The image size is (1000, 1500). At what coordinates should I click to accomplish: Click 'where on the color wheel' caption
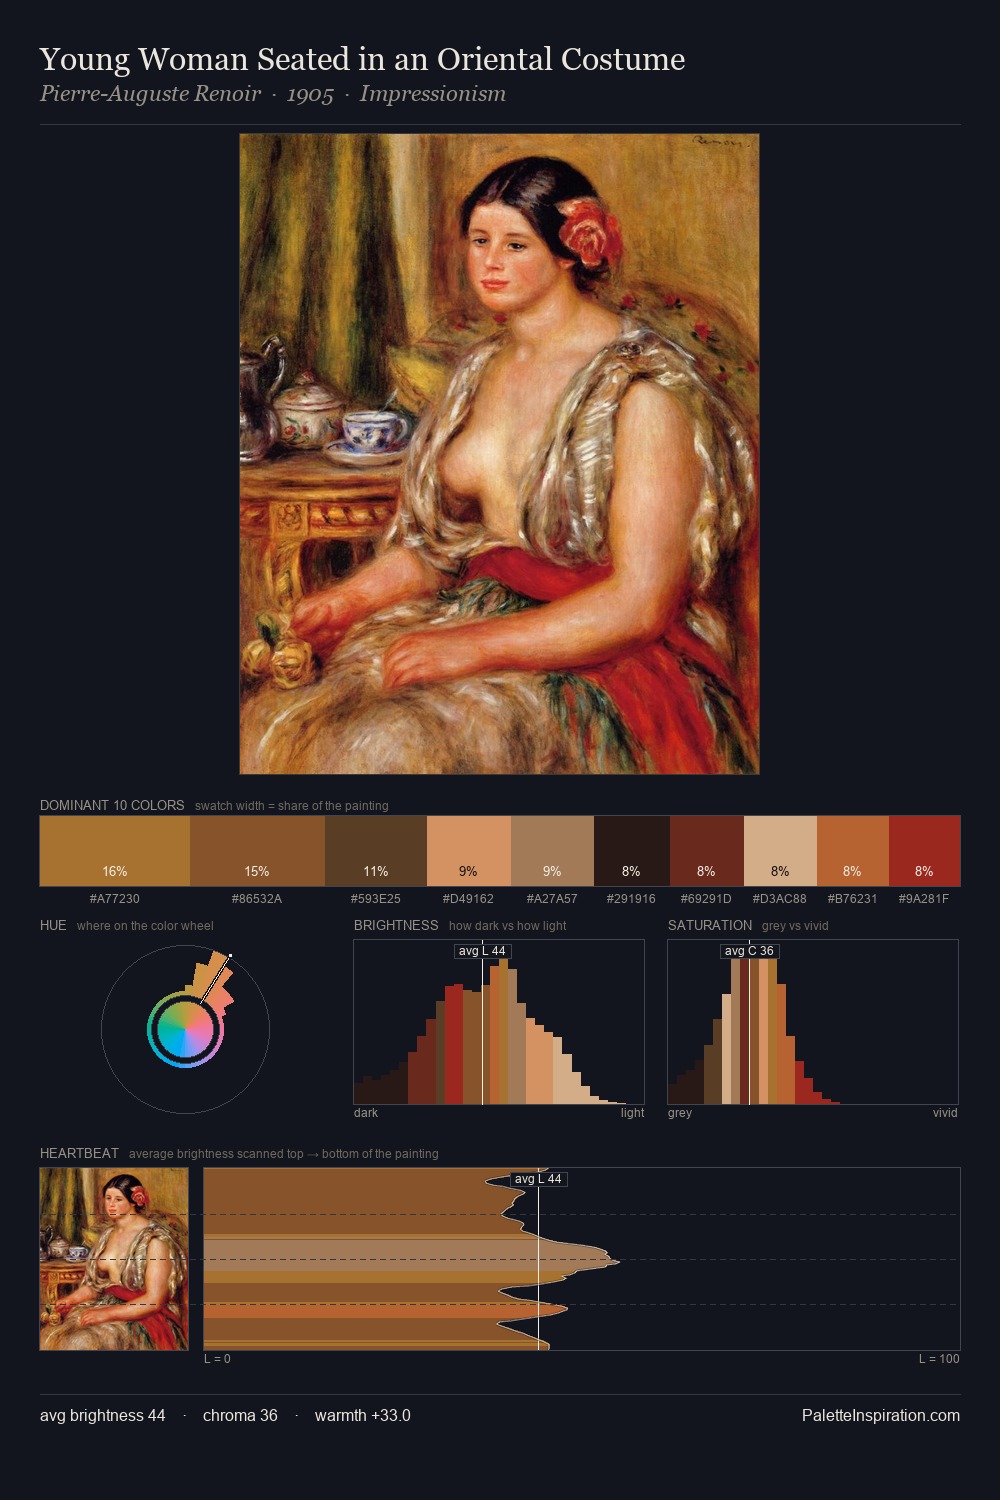point(145,926)
